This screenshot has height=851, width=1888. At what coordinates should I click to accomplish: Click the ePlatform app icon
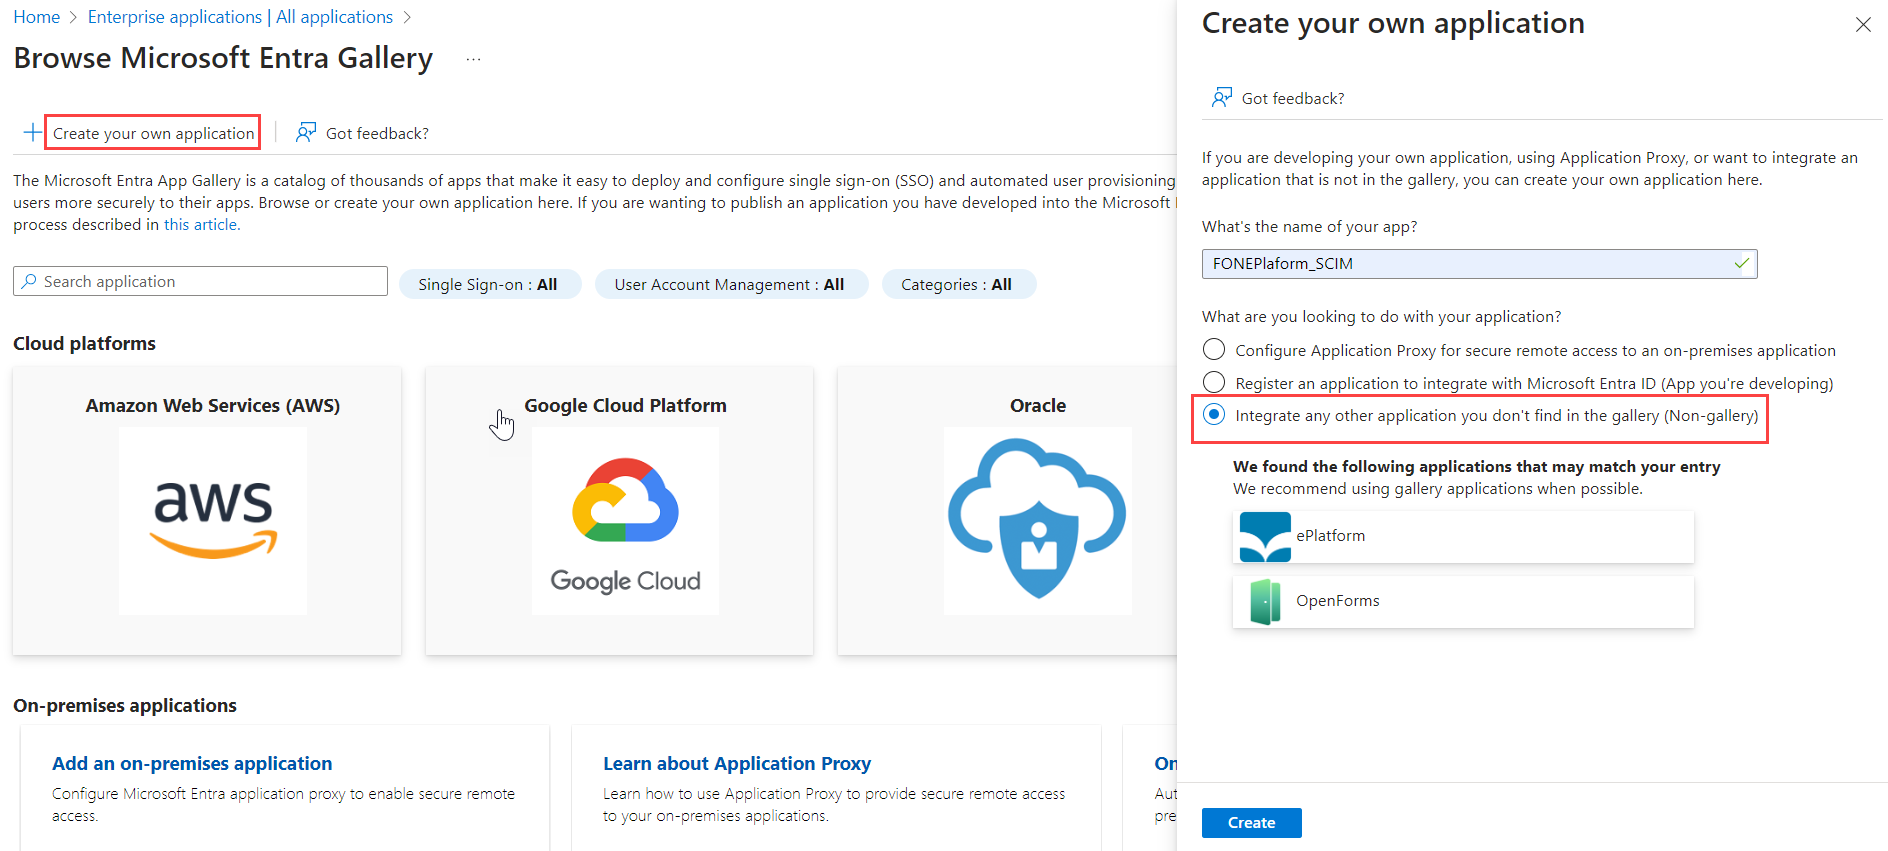[x=1265, y=537]
